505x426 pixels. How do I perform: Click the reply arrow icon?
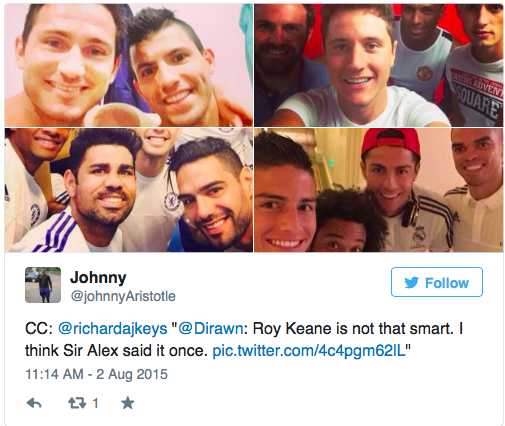[34, 403]
